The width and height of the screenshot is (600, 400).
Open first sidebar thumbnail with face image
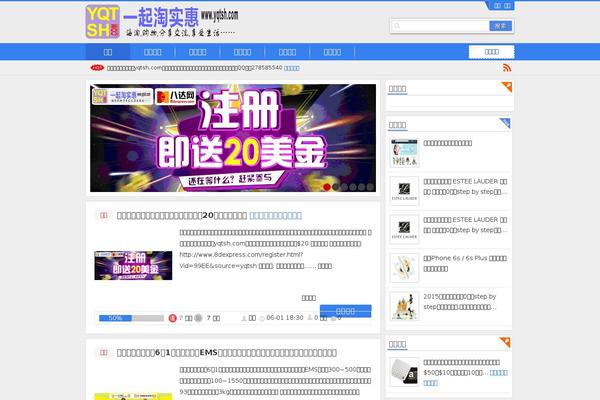[x=404, y=153]
